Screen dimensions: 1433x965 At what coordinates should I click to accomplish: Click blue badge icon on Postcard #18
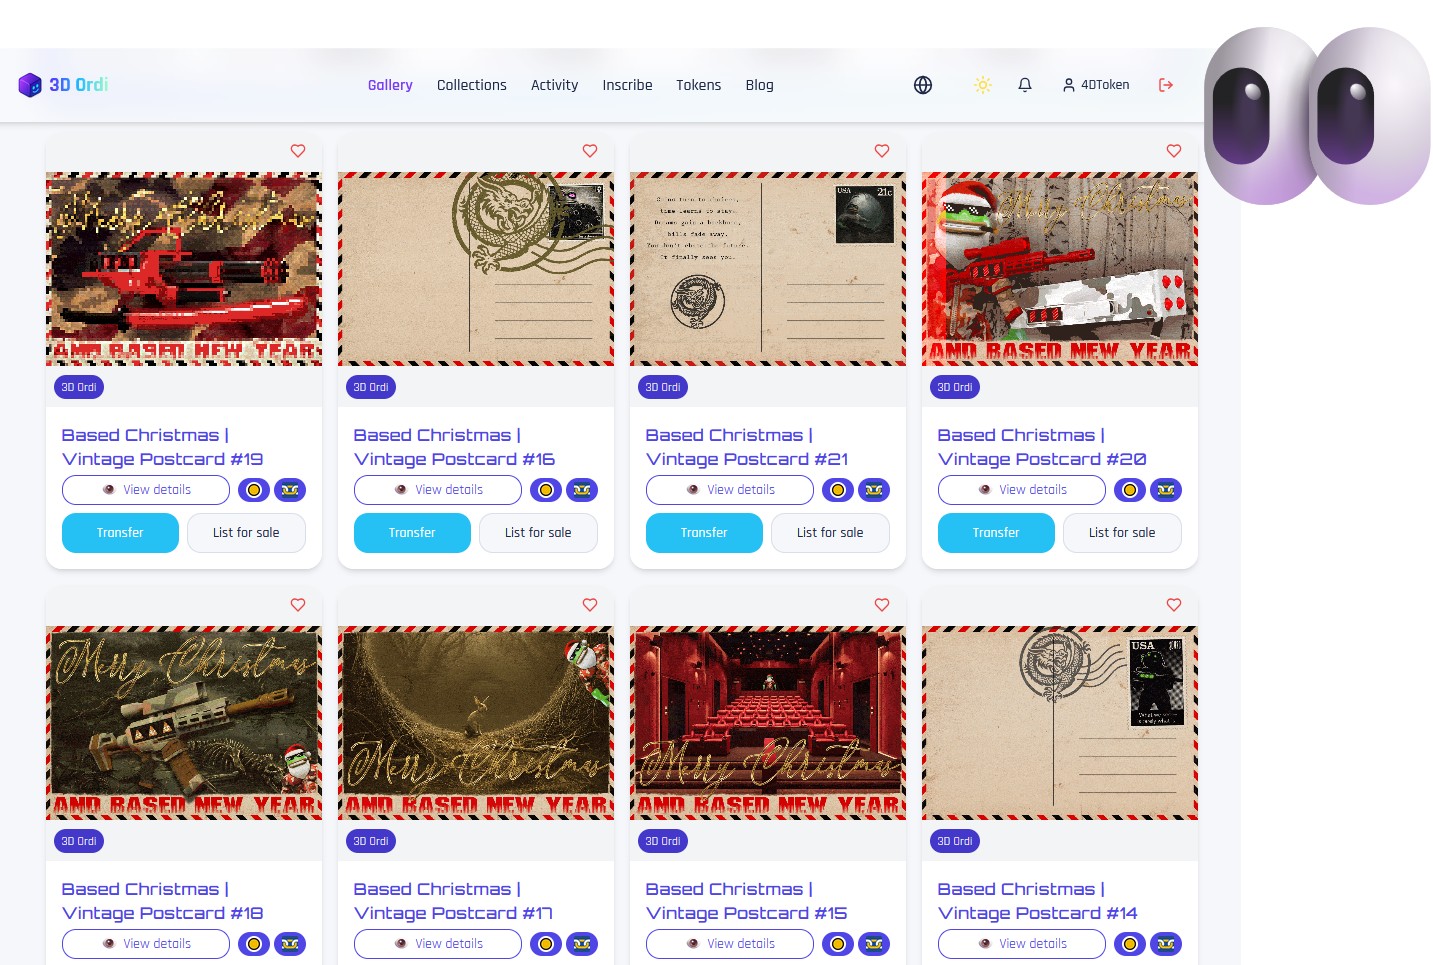click(290, 944)
